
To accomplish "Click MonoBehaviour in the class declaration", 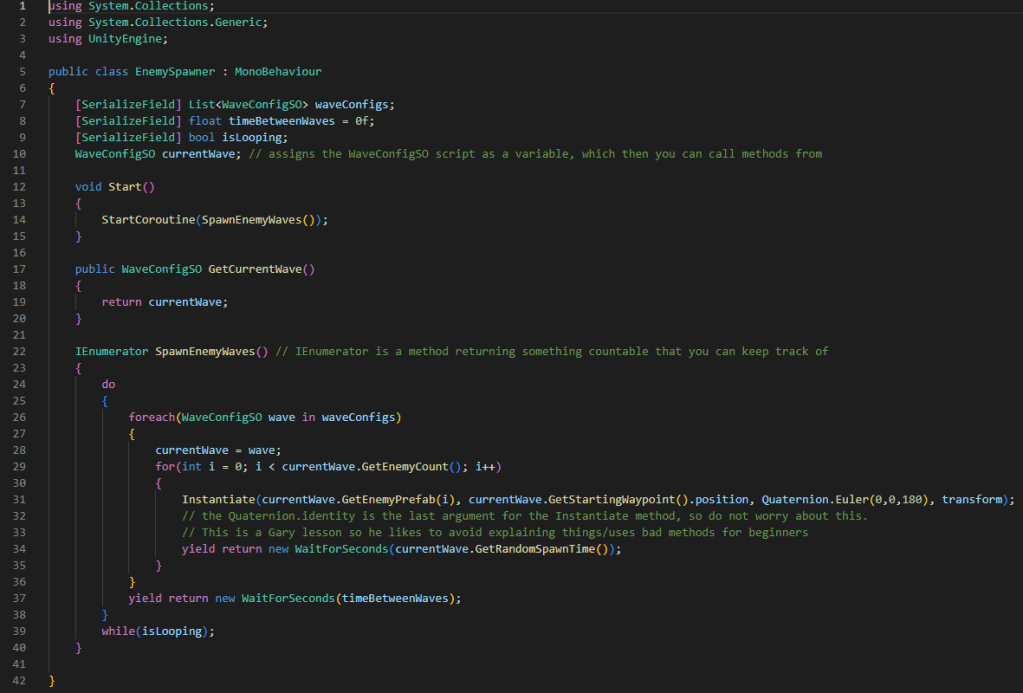I will pyautogui.click(x=278, y=72).
